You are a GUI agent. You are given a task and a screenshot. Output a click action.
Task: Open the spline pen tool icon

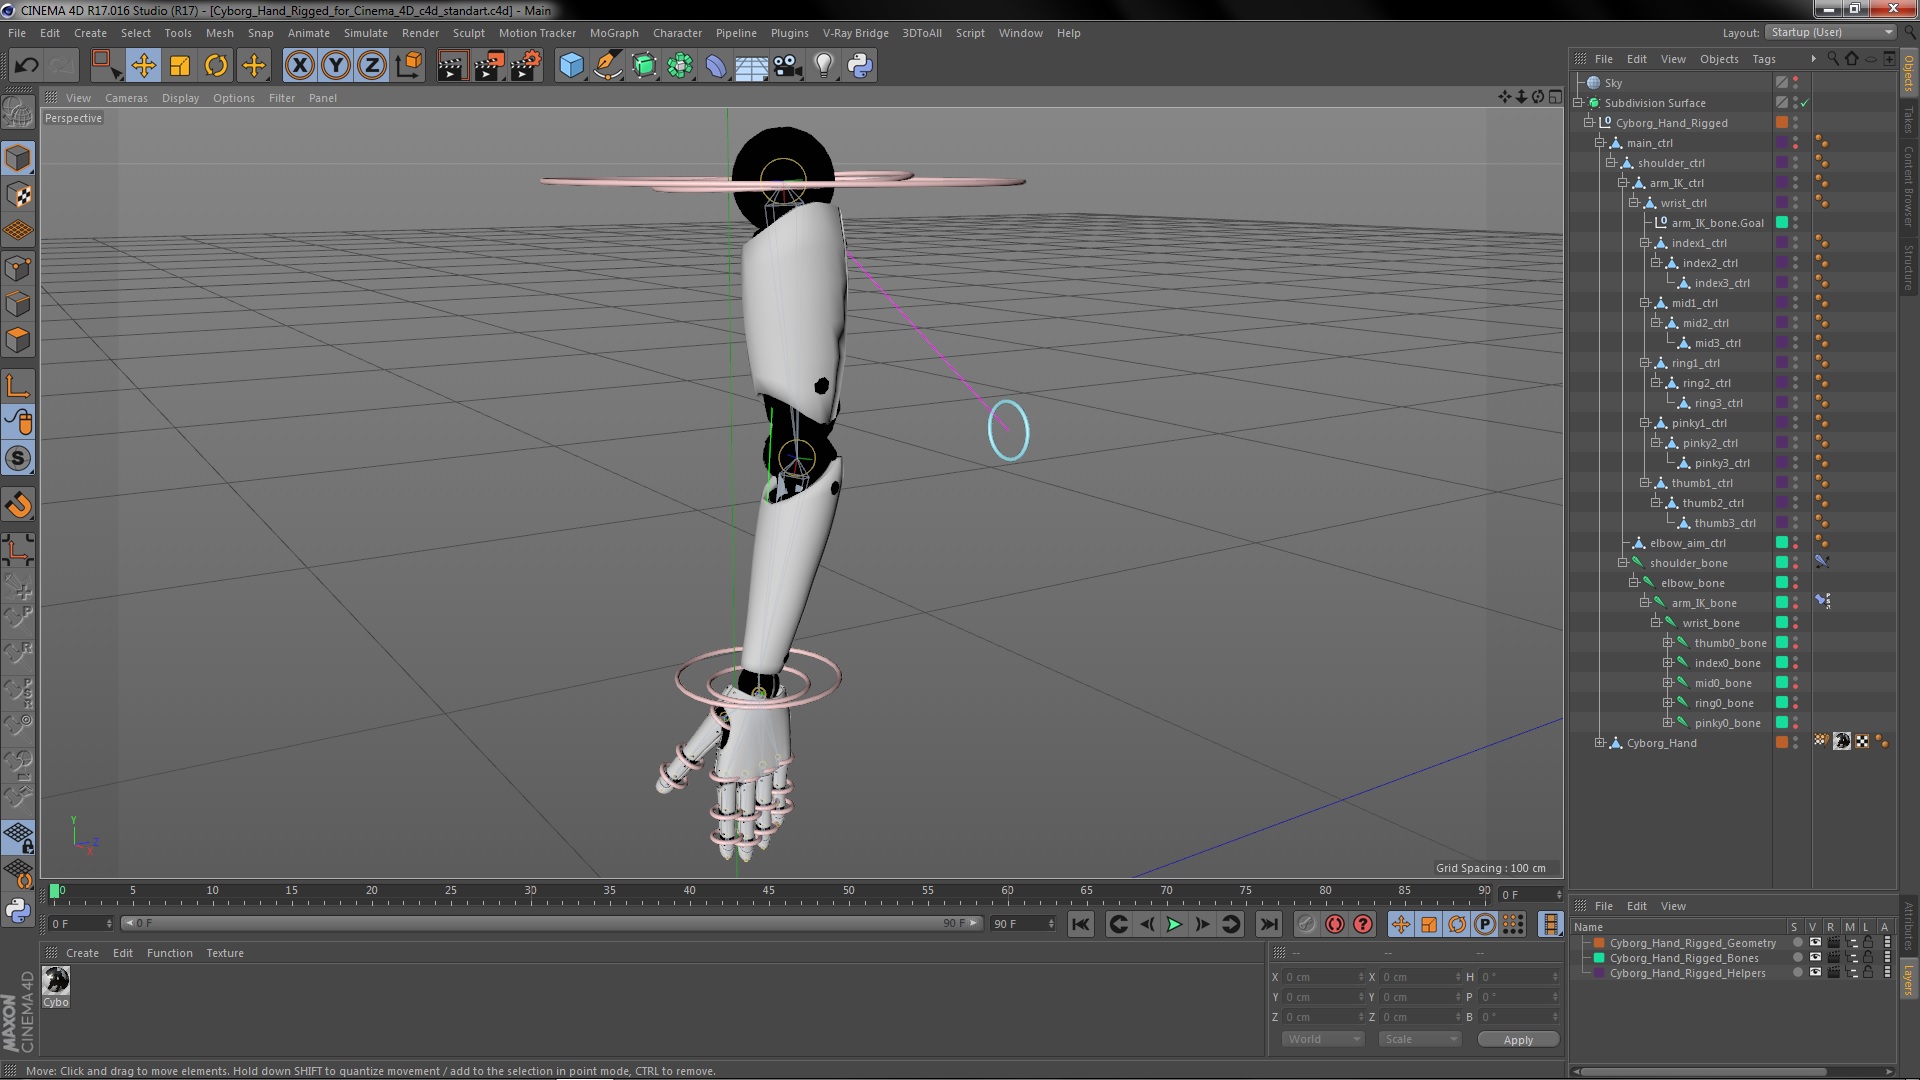tap(607, 66)
